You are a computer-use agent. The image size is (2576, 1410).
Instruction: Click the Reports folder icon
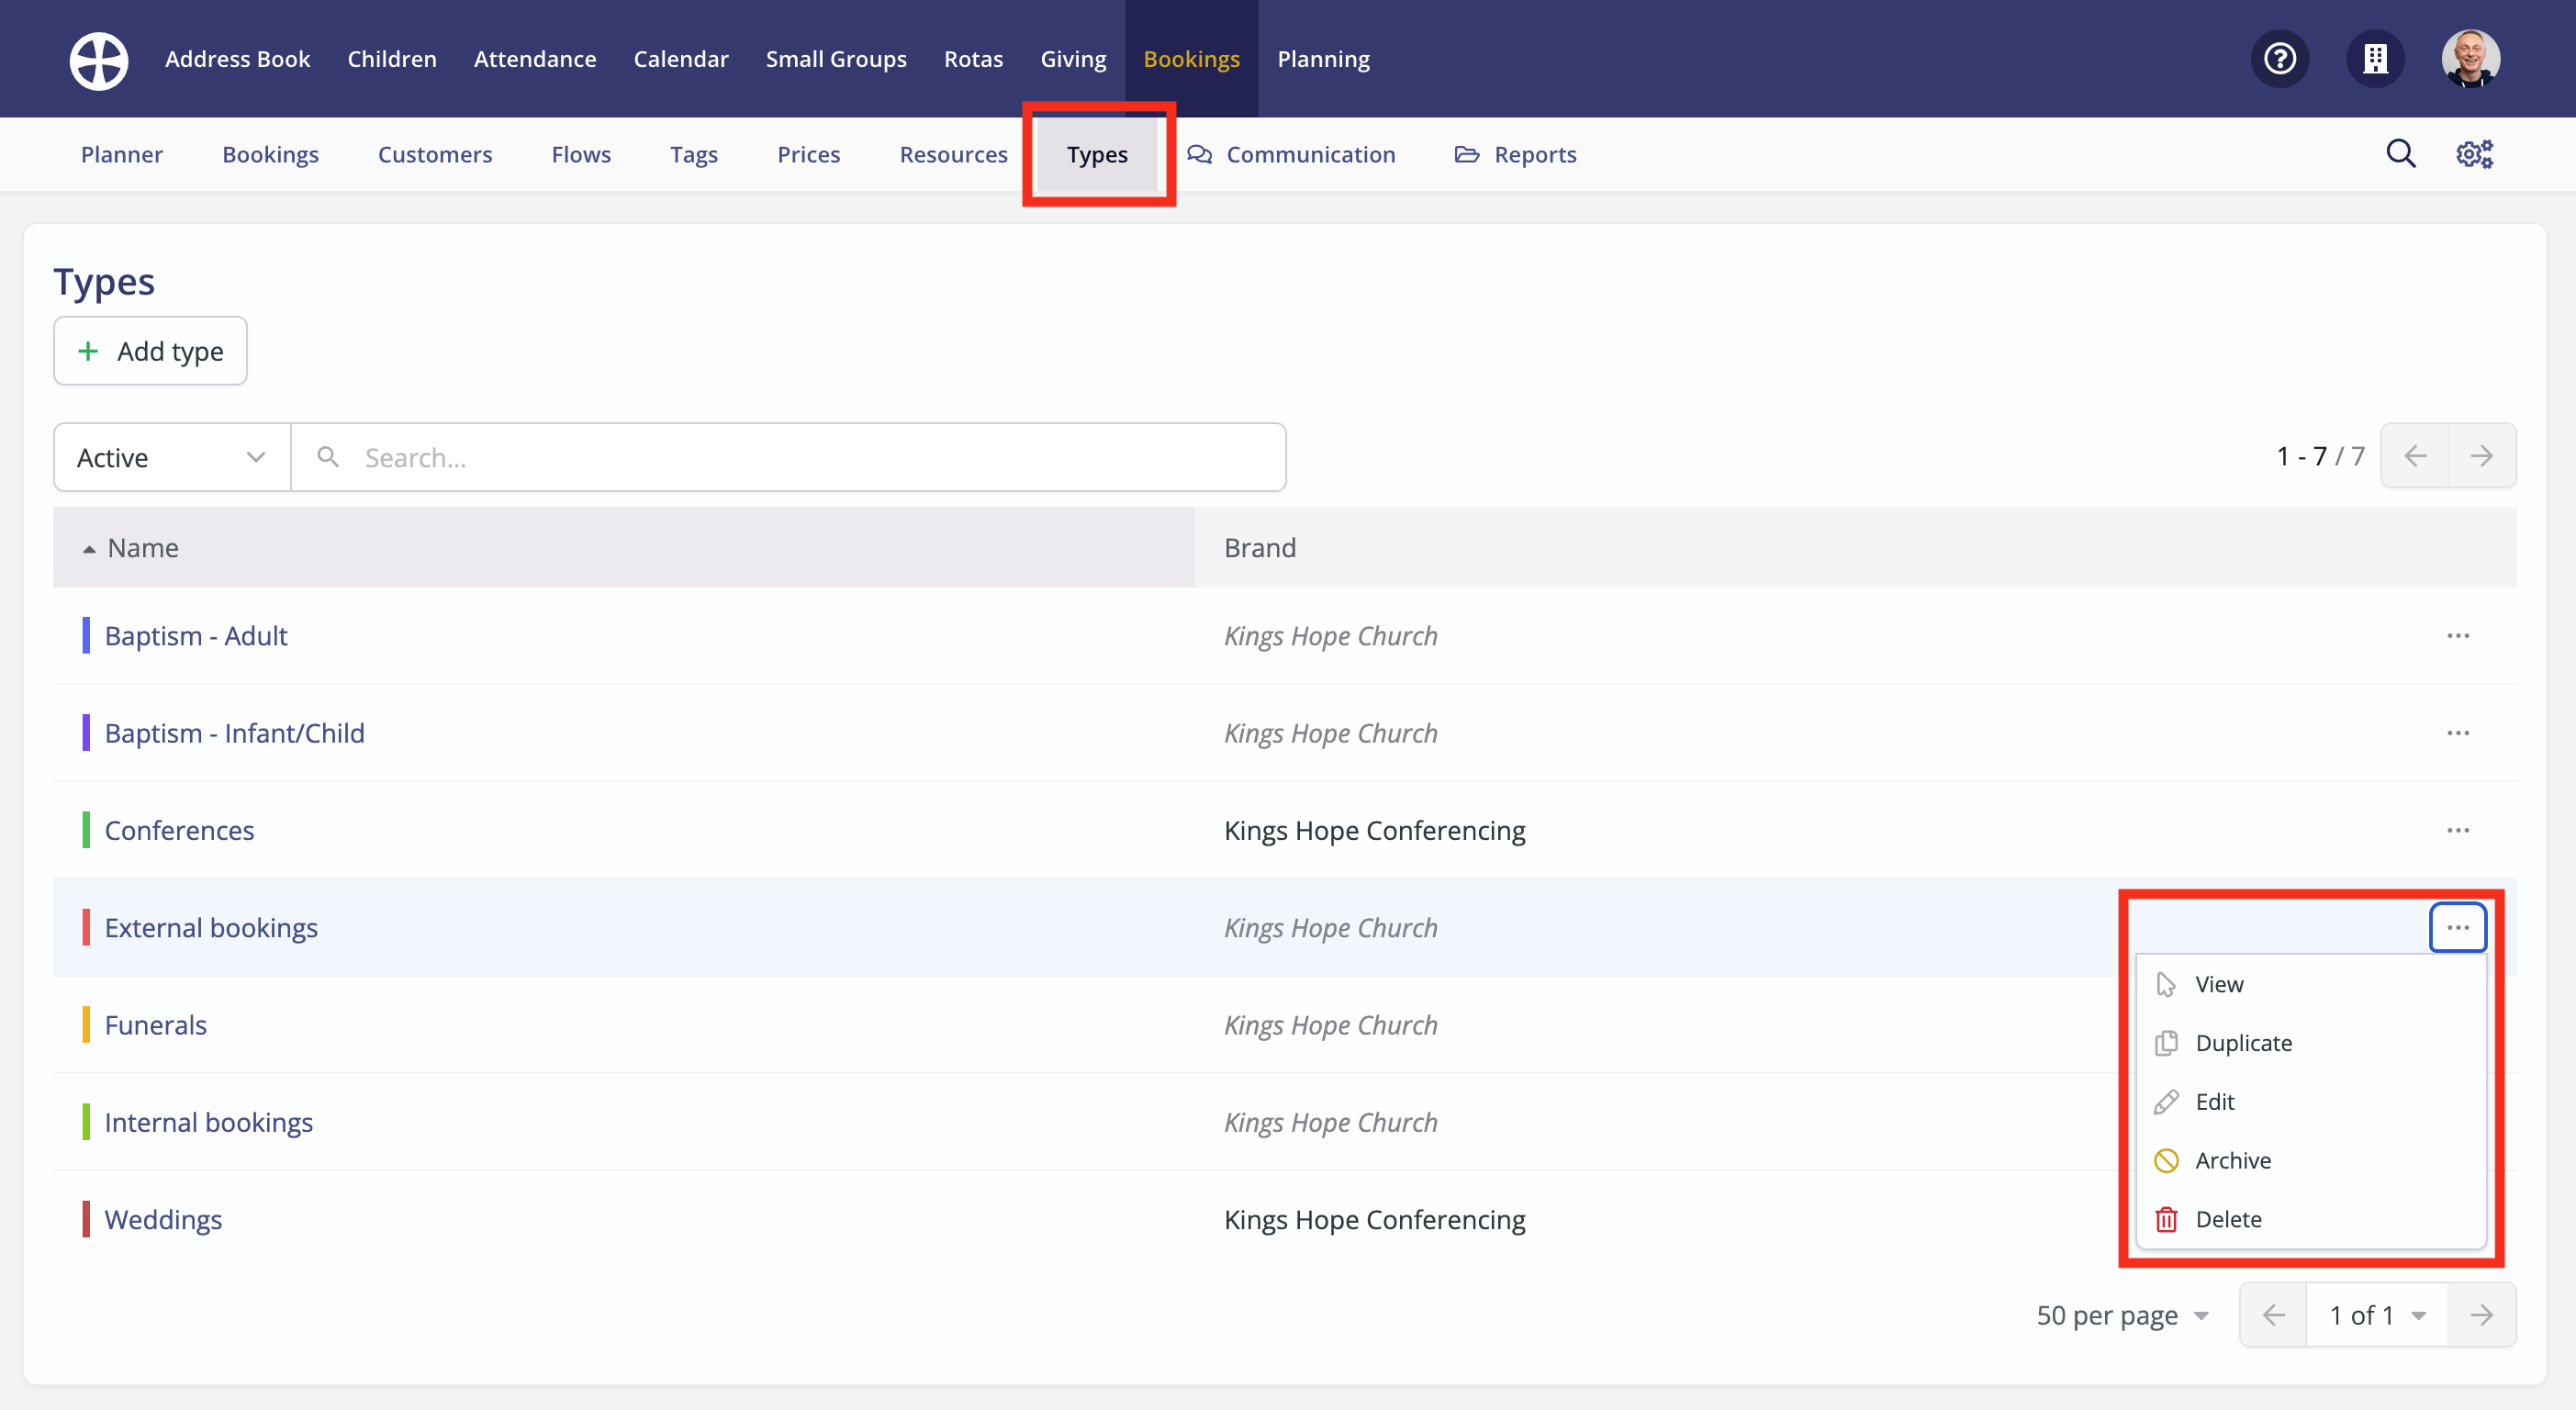1467,154
